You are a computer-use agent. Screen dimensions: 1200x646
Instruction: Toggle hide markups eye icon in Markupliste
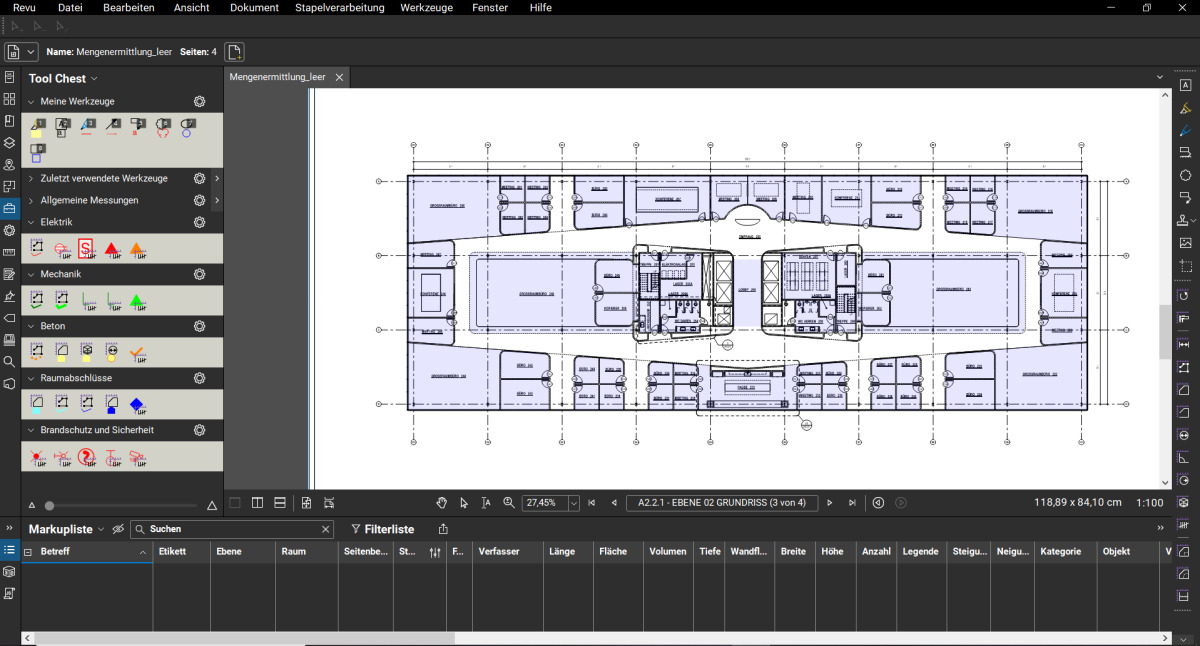(x=118, y=529)
